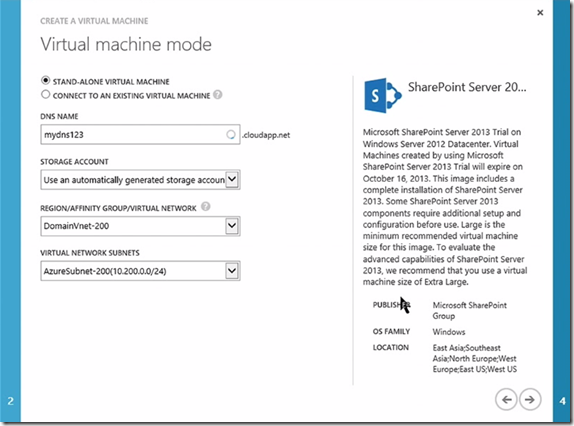Click the DNS name validation spinner icon
Viewport: 574px width, 426px height.
point(231,135)
